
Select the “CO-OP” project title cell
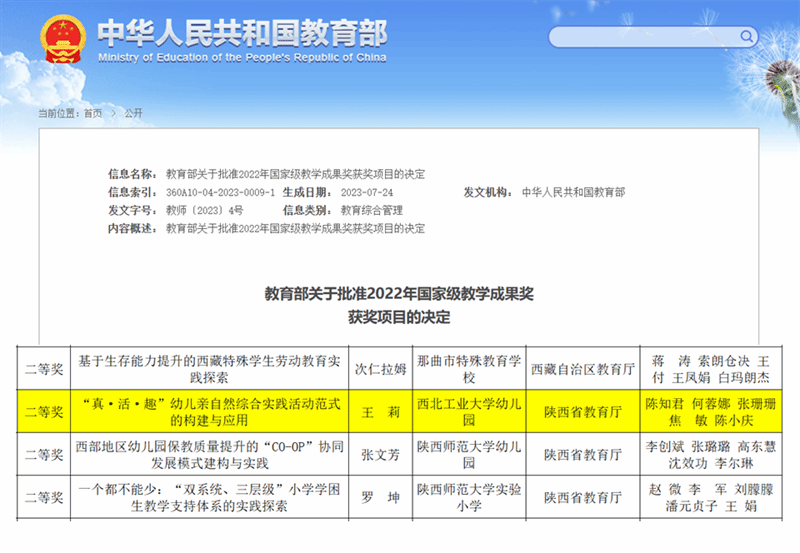click(208, 454)
